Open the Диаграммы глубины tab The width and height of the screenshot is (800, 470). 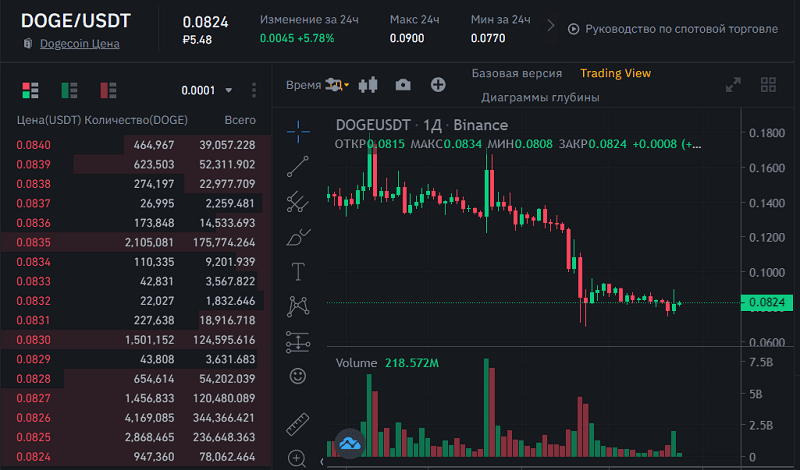pyautogui.click(x=540, y=97)
